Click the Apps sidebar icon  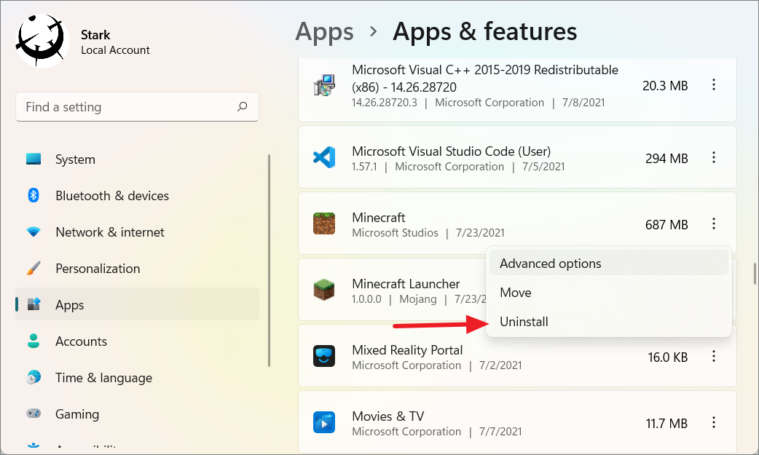click(x=34, y=304)
